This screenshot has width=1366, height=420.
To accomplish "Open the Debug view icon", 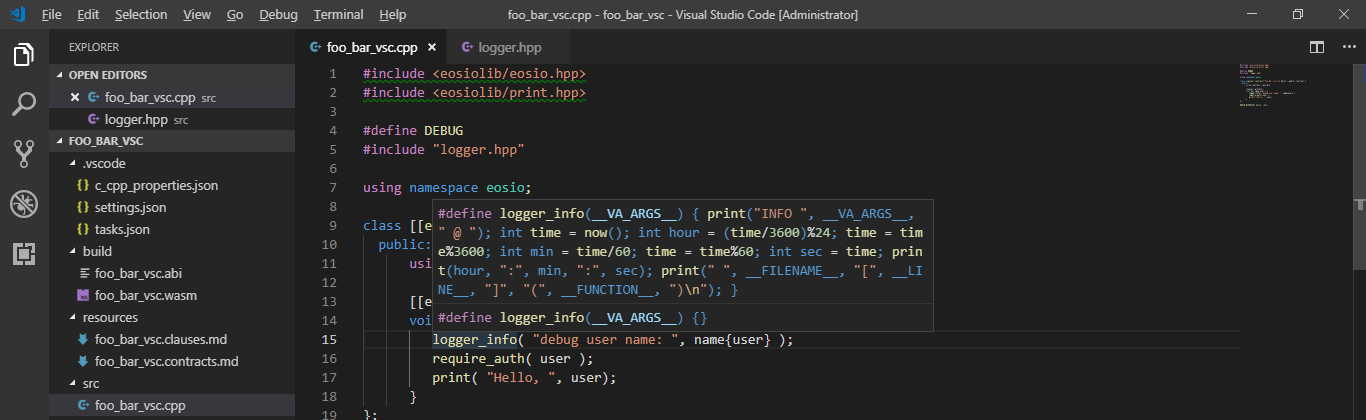I will click(24, 204).
